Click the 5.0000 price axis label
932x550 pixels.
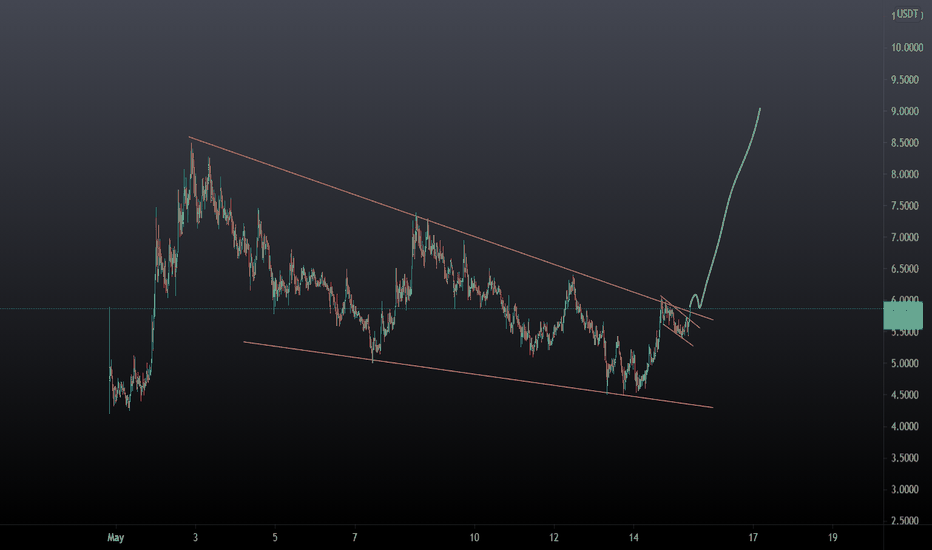tap(904, 363)
